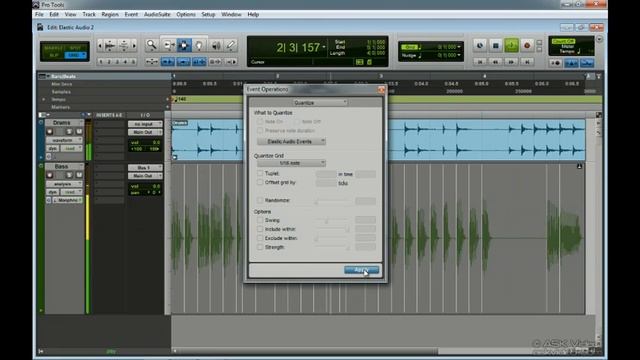The width and height of the screenshot is (640, 360).
Task: Select Slip edit mode
Action: click(x=54, y=55)
